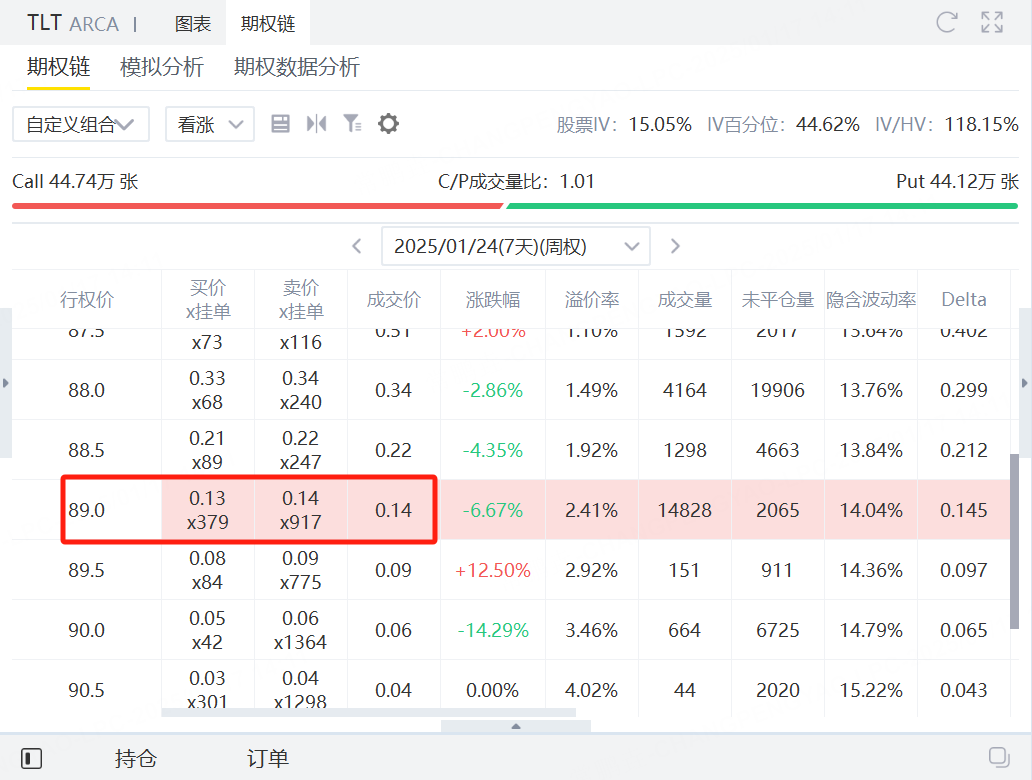Sort by 行权价 column header

pyautogui.click(x=87, y=299)
